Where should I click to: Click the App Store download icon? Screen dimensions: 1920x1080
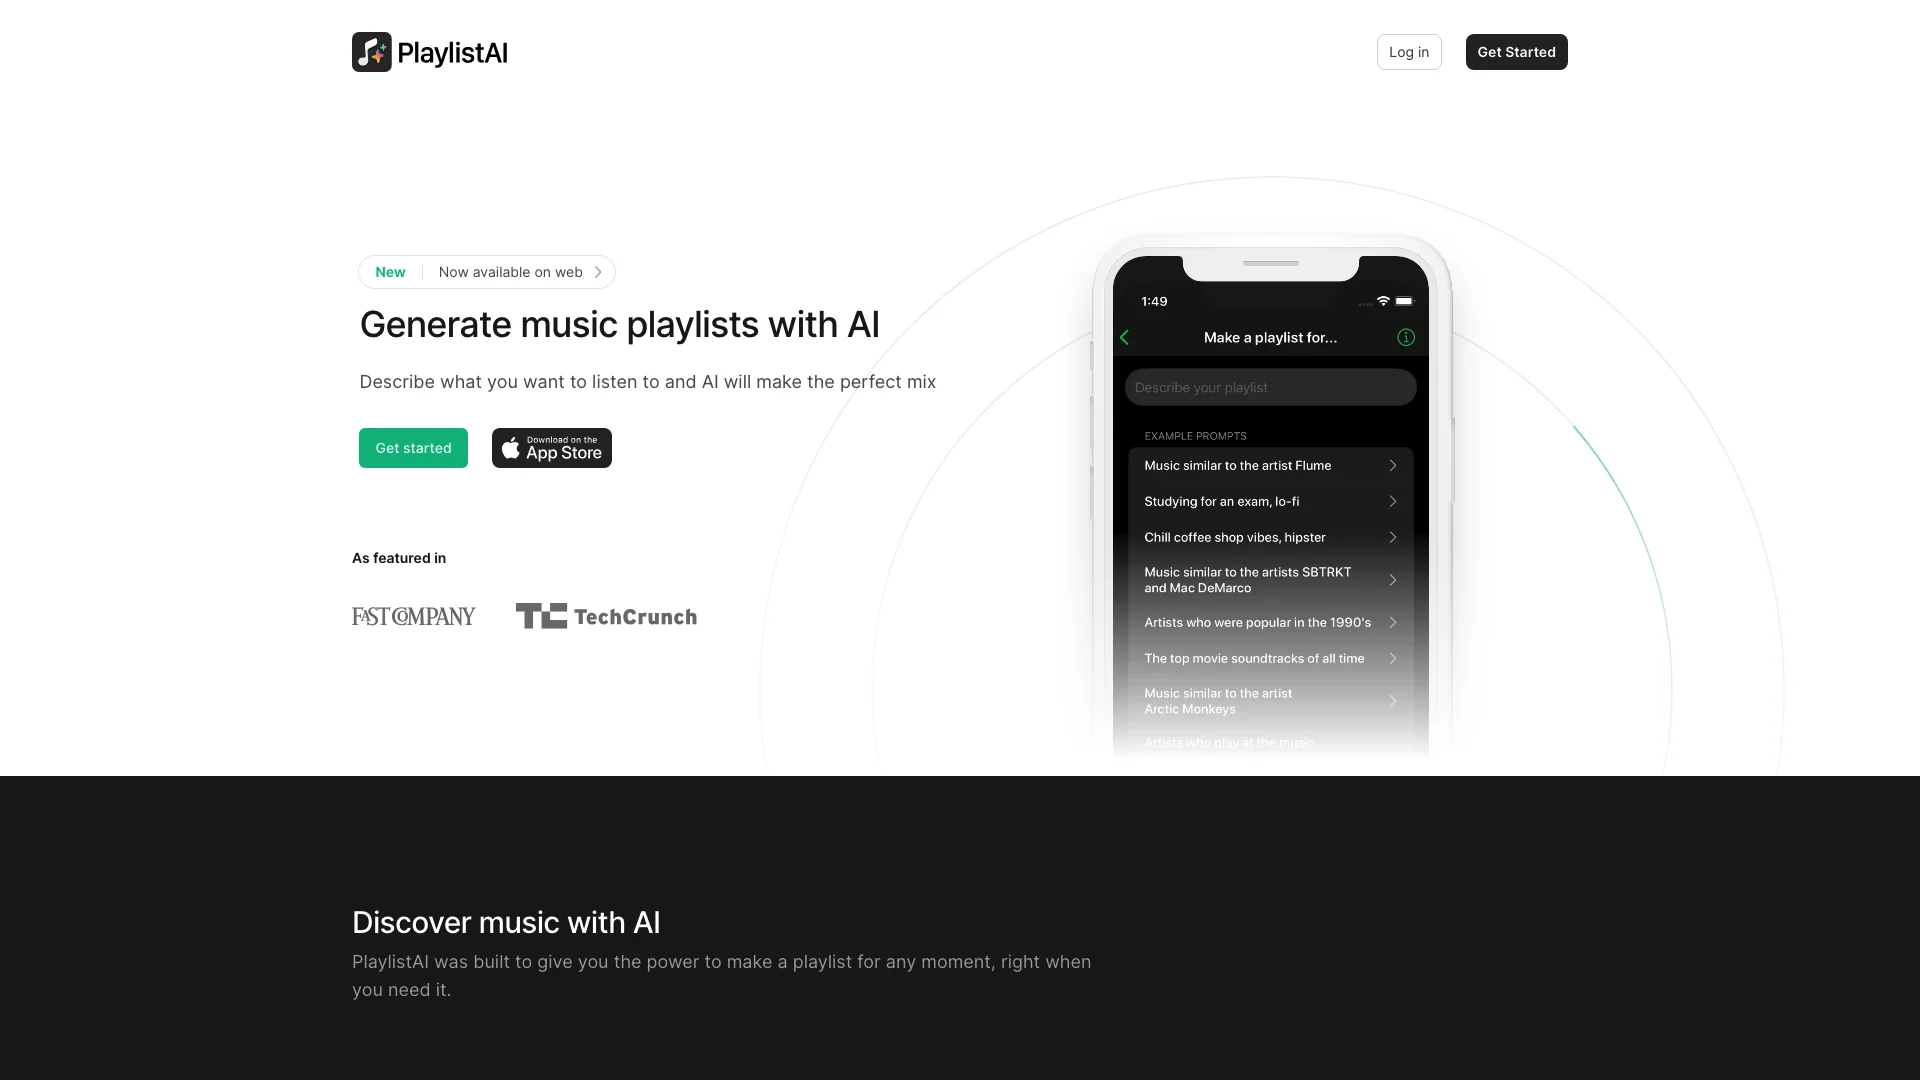tap(551, 447)
